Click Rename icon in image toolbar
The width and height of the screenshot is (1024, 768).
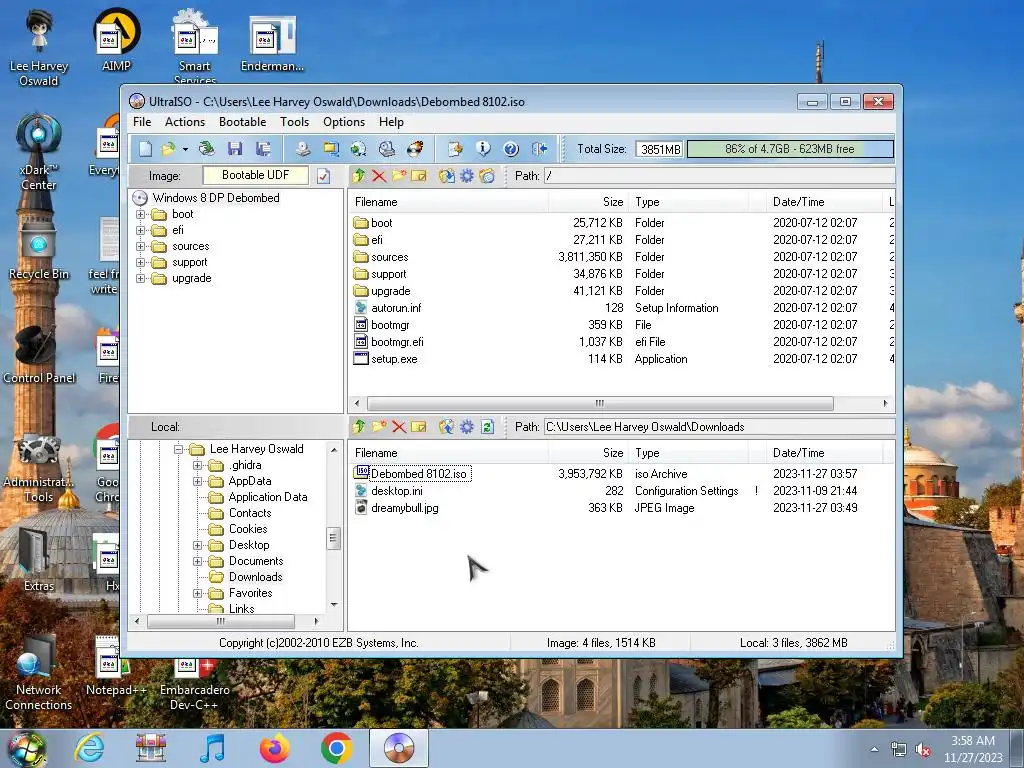419,176
